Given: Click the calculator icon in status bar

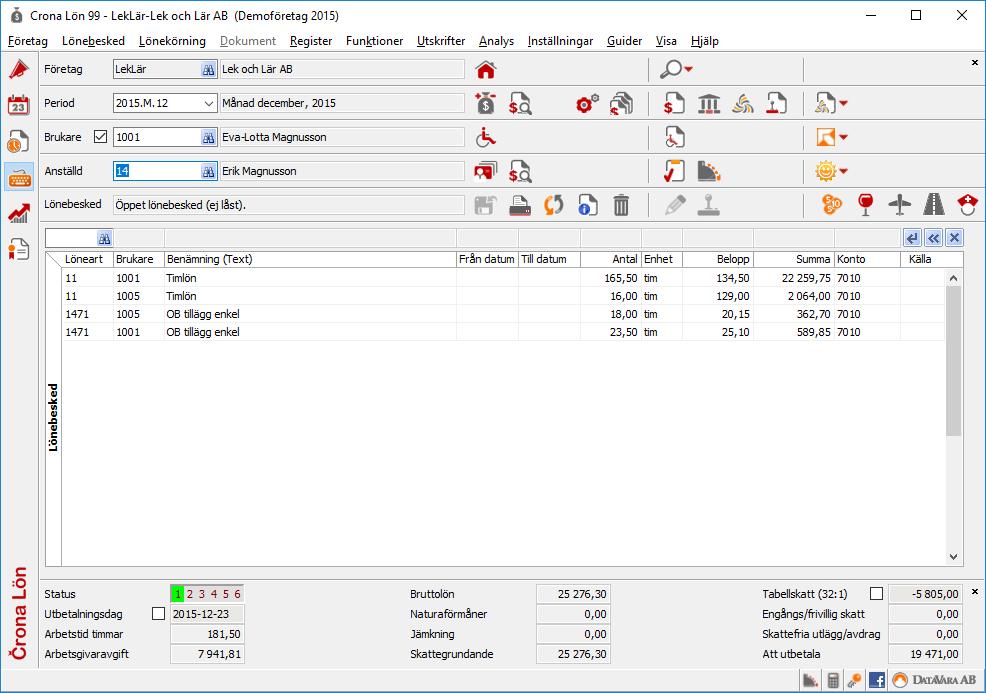Looking at the screenshot, I should (833, 680).
